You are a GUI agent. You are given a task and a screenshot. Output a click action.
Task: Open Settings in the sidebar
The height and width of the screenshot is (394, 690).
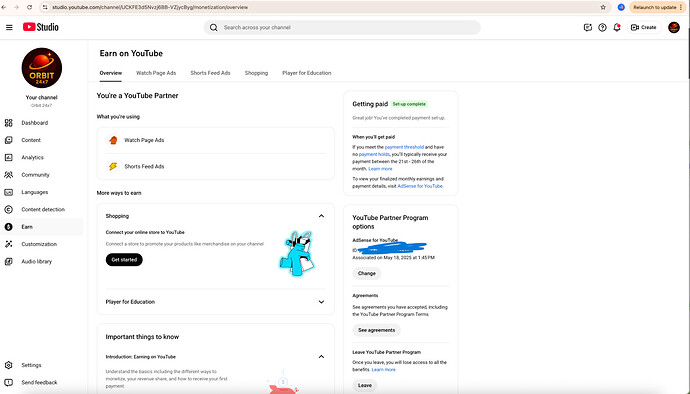tap(42, 365)
